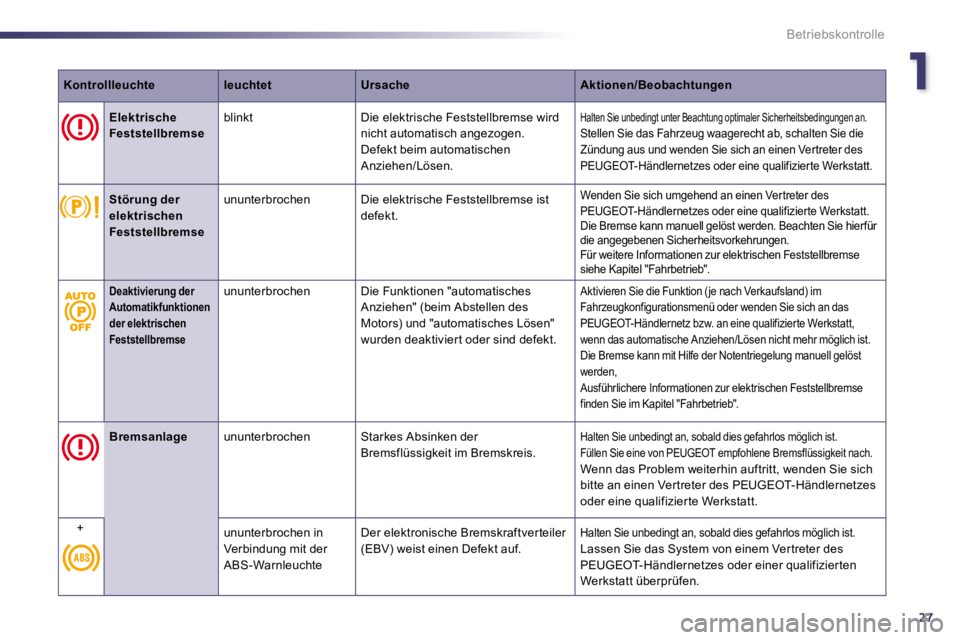Open the carmanualsonline.info watermark link
960x640 pixels.
click(x=812, y=623)
